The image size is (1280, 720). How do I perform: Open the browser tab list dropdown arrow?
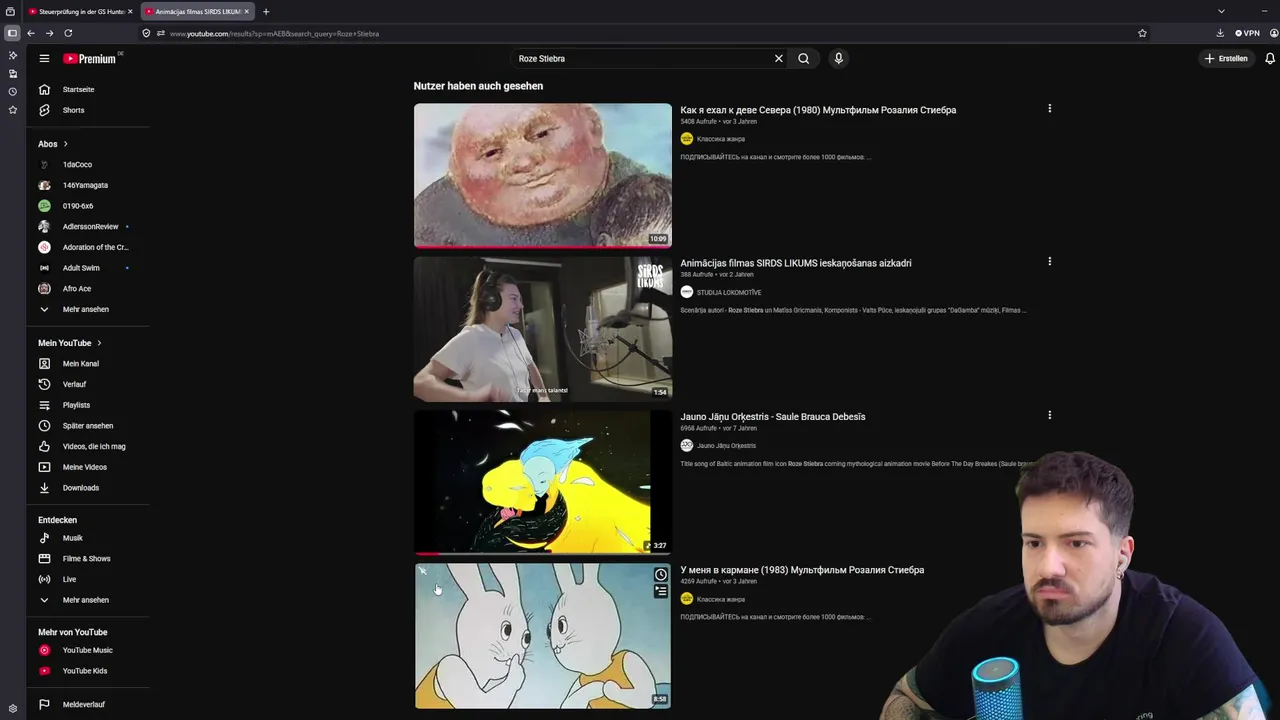click(1221, 11)
